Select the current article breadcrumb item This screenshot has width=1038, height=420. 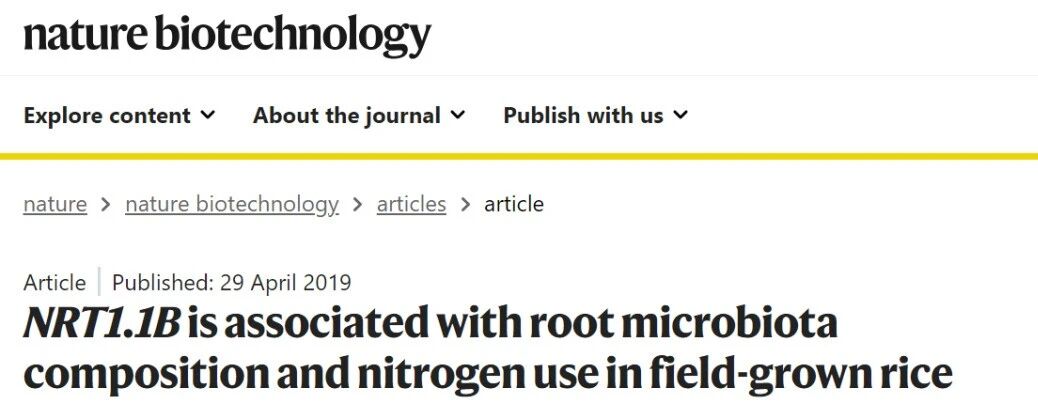(514, 205)
